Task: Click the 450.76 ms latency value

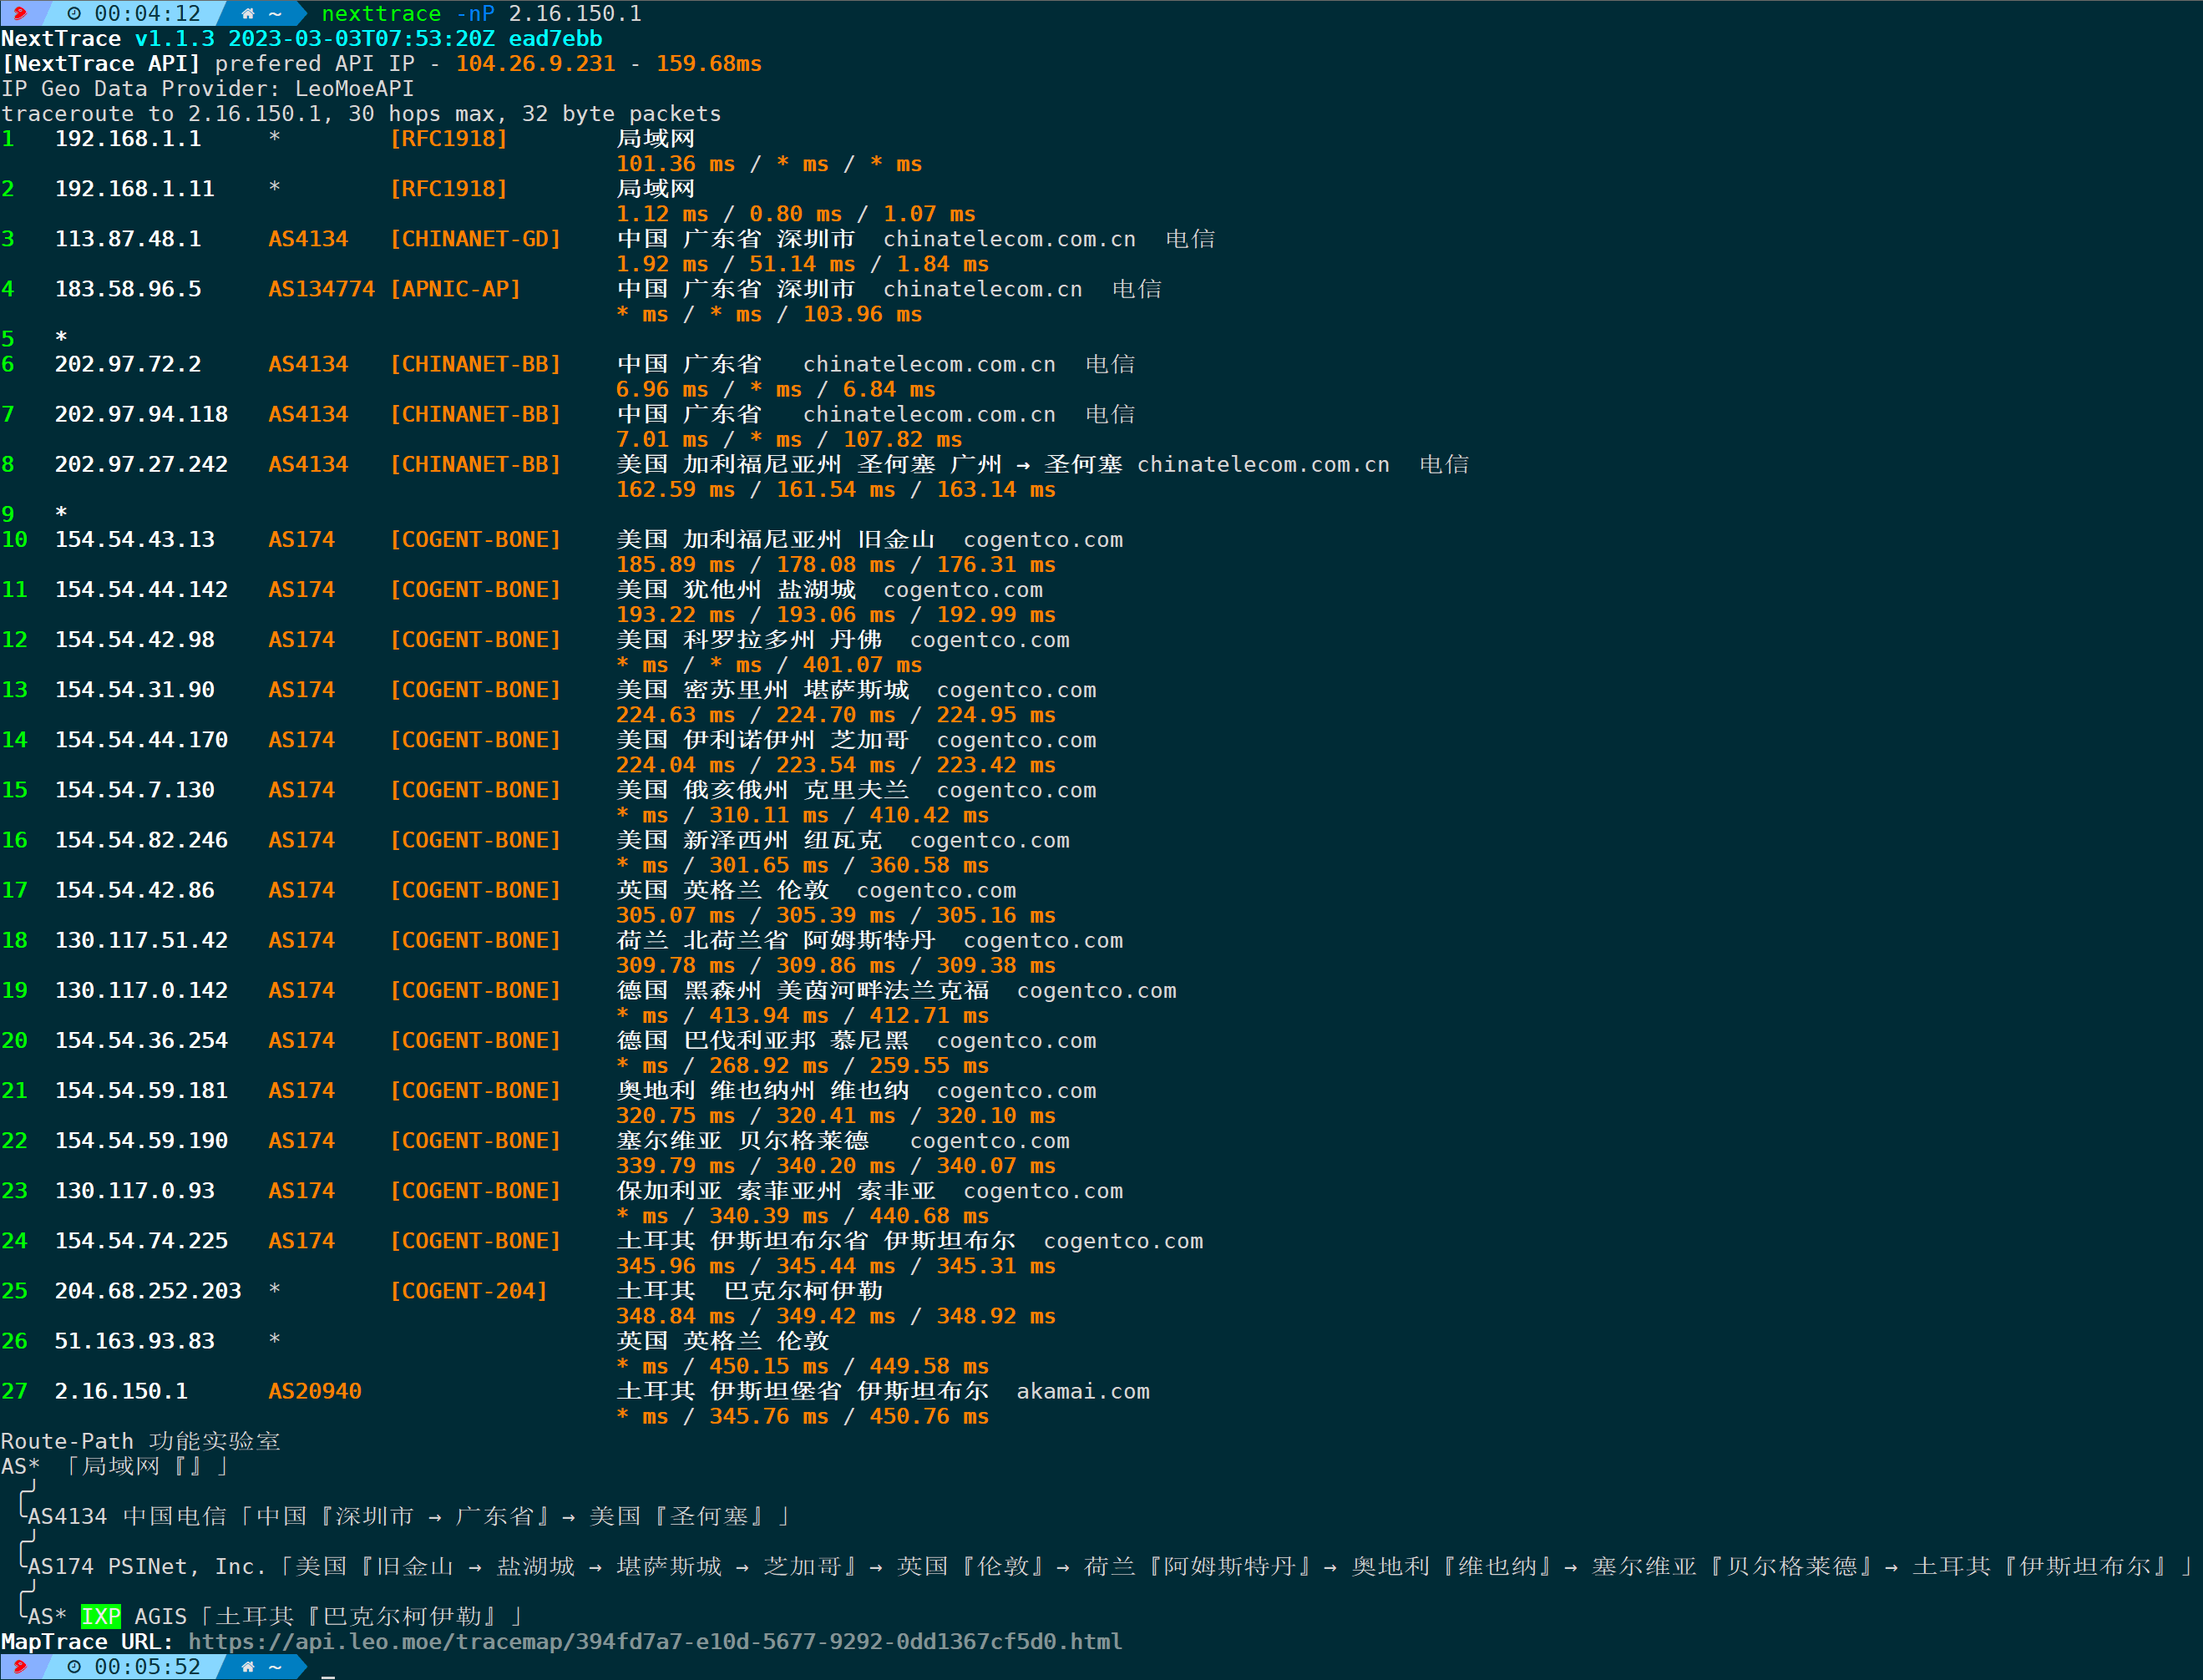Action: coord(929,1415)
